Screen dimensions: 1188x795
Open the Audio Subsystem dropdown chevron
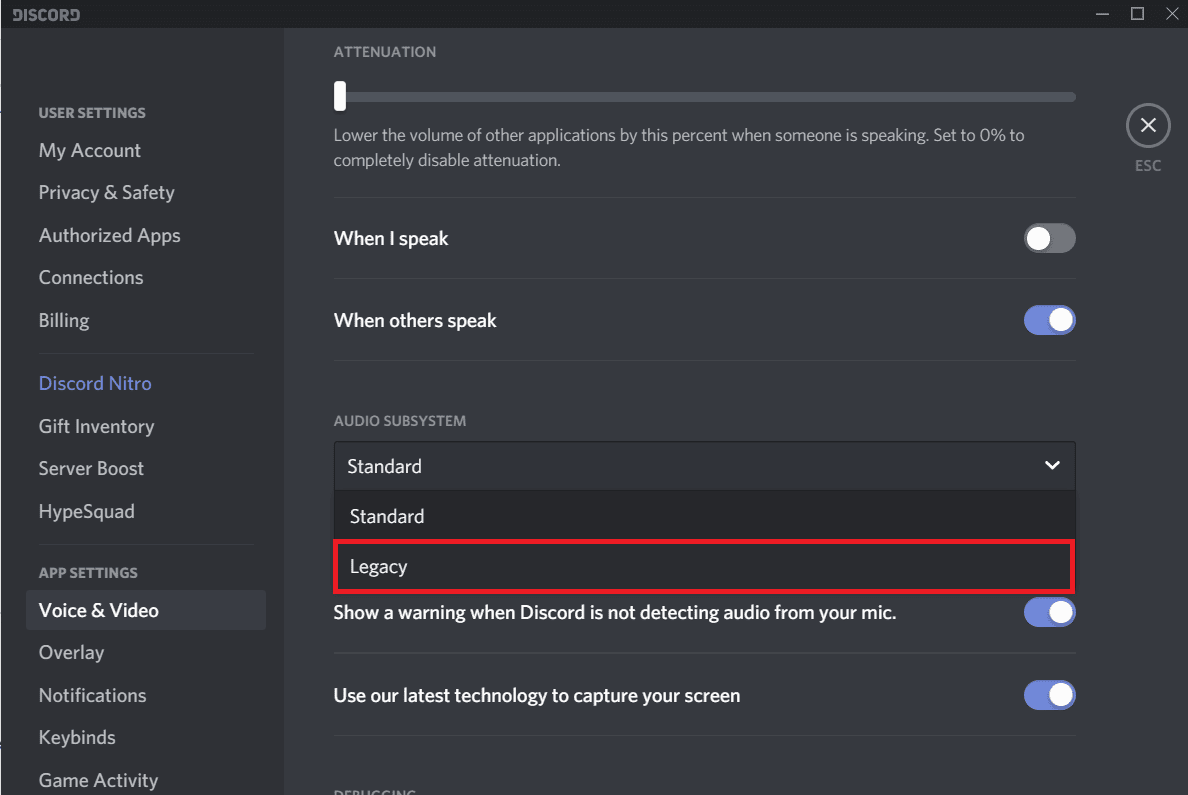pos(1052,465)
